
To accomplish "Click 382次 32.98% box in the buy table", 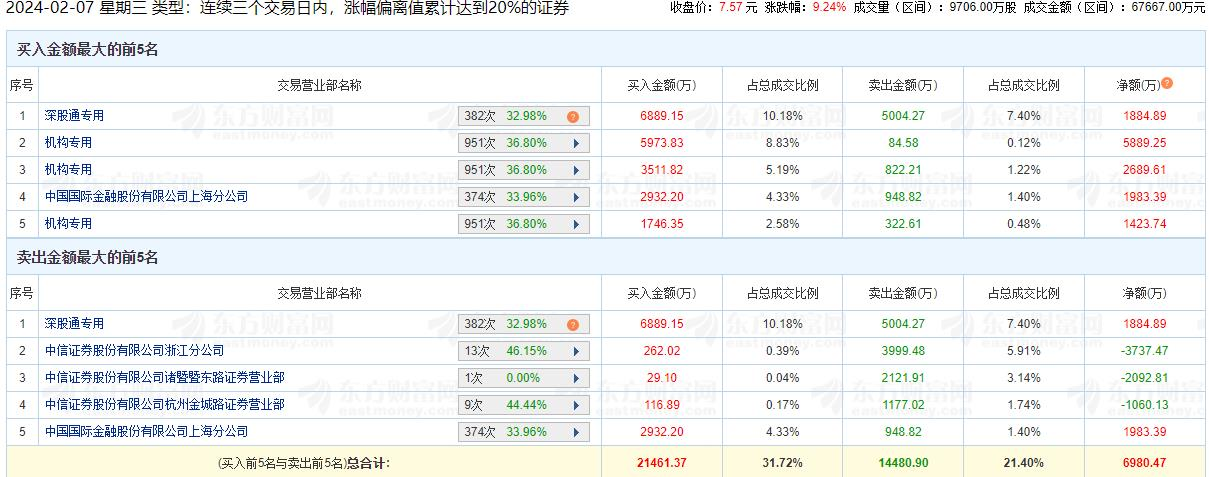I will (524, 116).
